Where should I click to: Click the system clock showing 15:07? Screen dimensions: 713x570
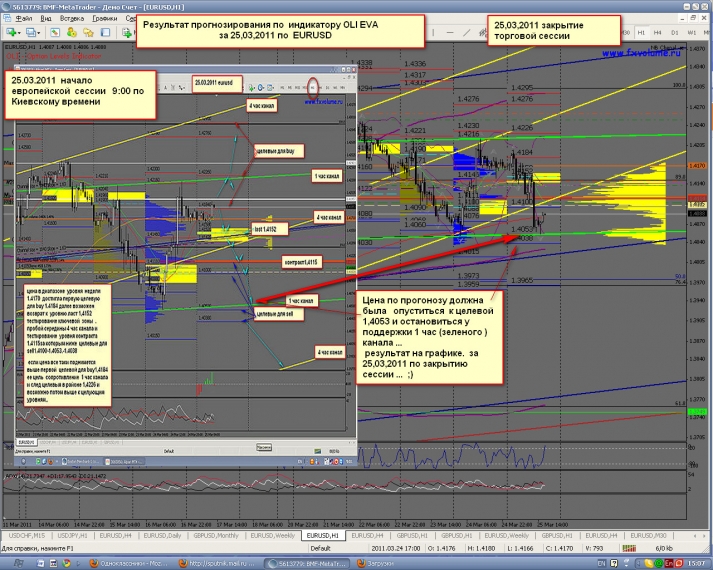(x=698, y=564)
